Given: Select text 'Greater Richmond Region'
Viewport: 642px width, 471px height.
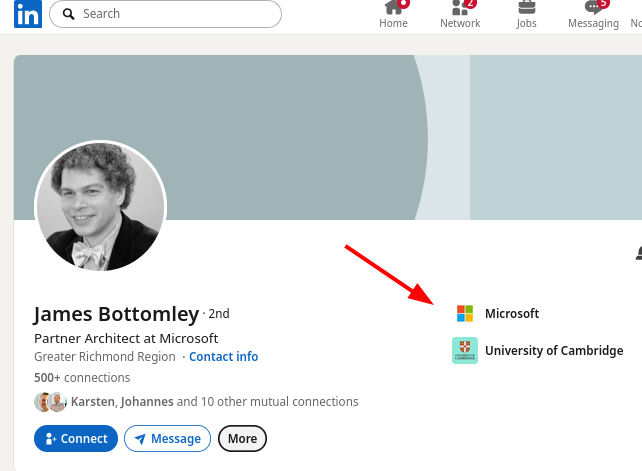Looking at the screenshot, I should (x=105, y=357).
